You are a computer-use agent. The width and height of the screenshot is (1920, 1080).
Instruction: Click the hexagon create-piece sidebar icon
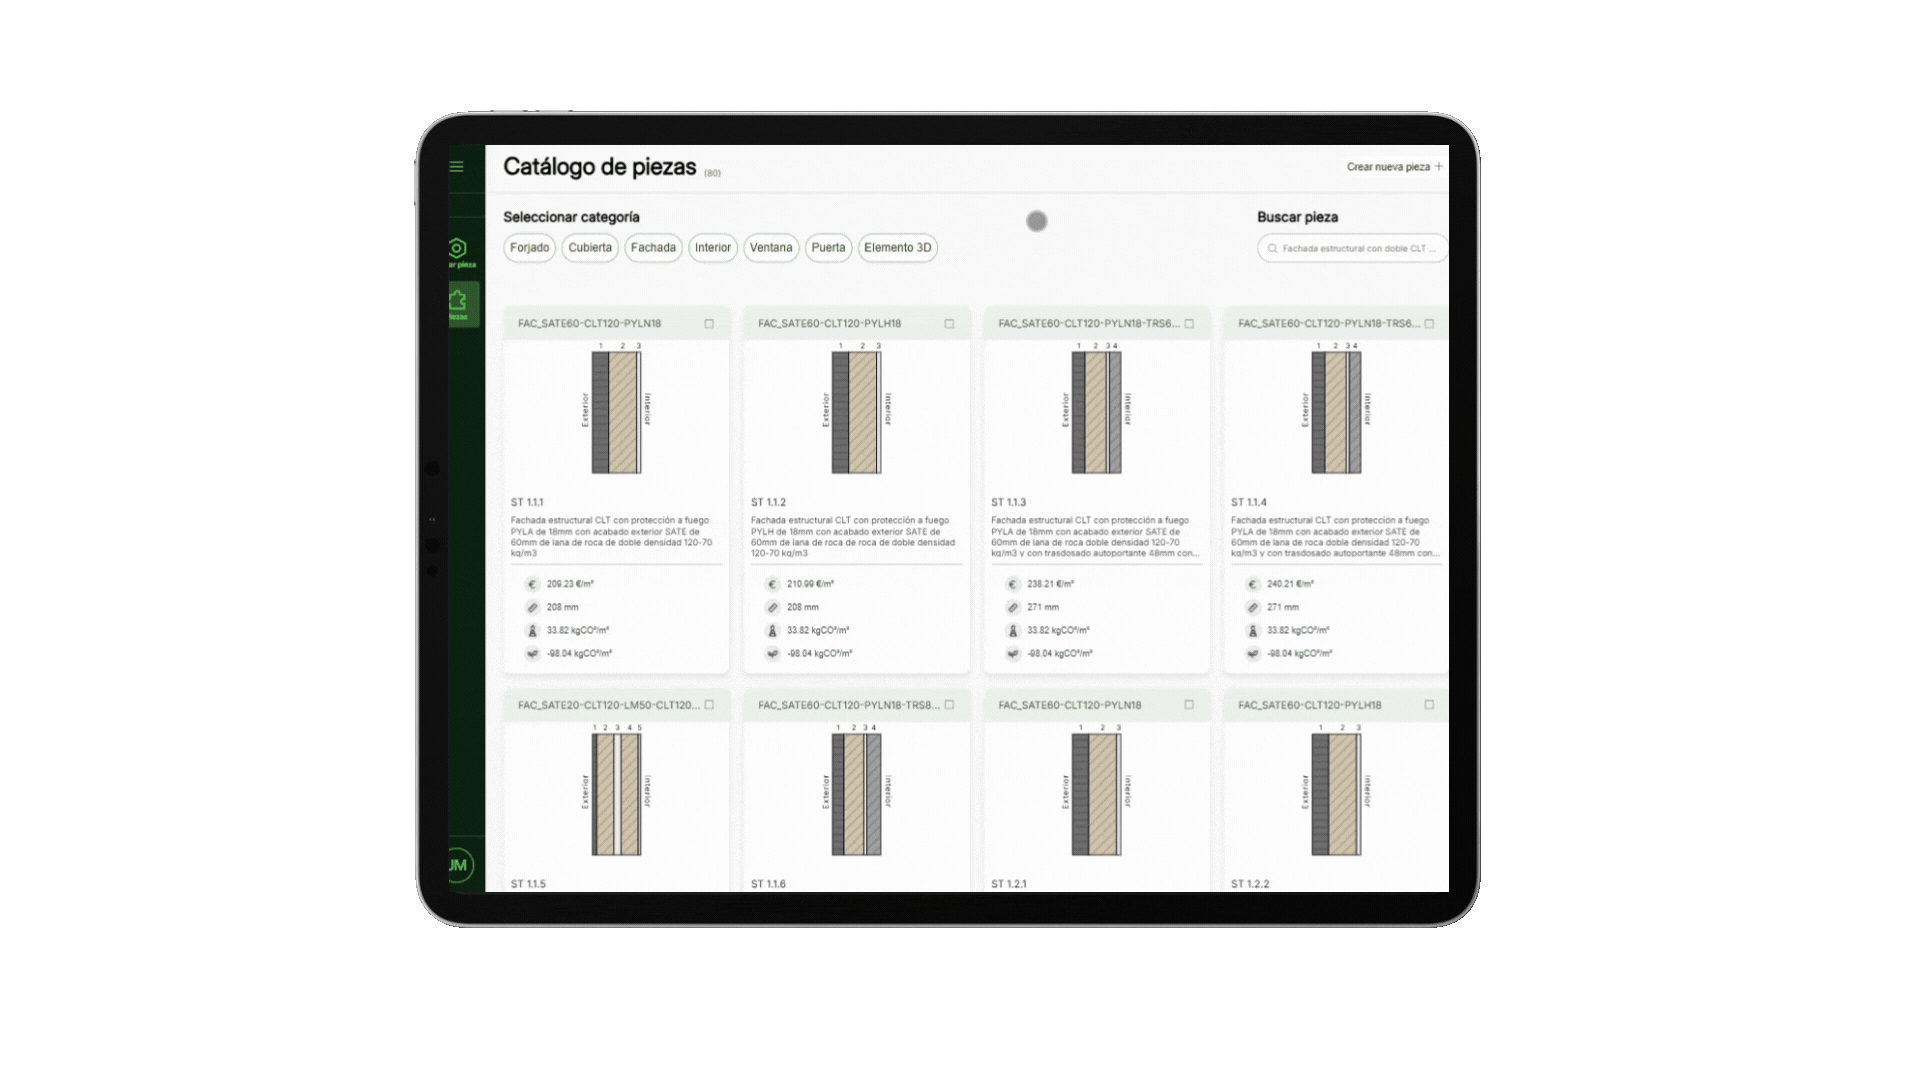[x=458, y=248]
